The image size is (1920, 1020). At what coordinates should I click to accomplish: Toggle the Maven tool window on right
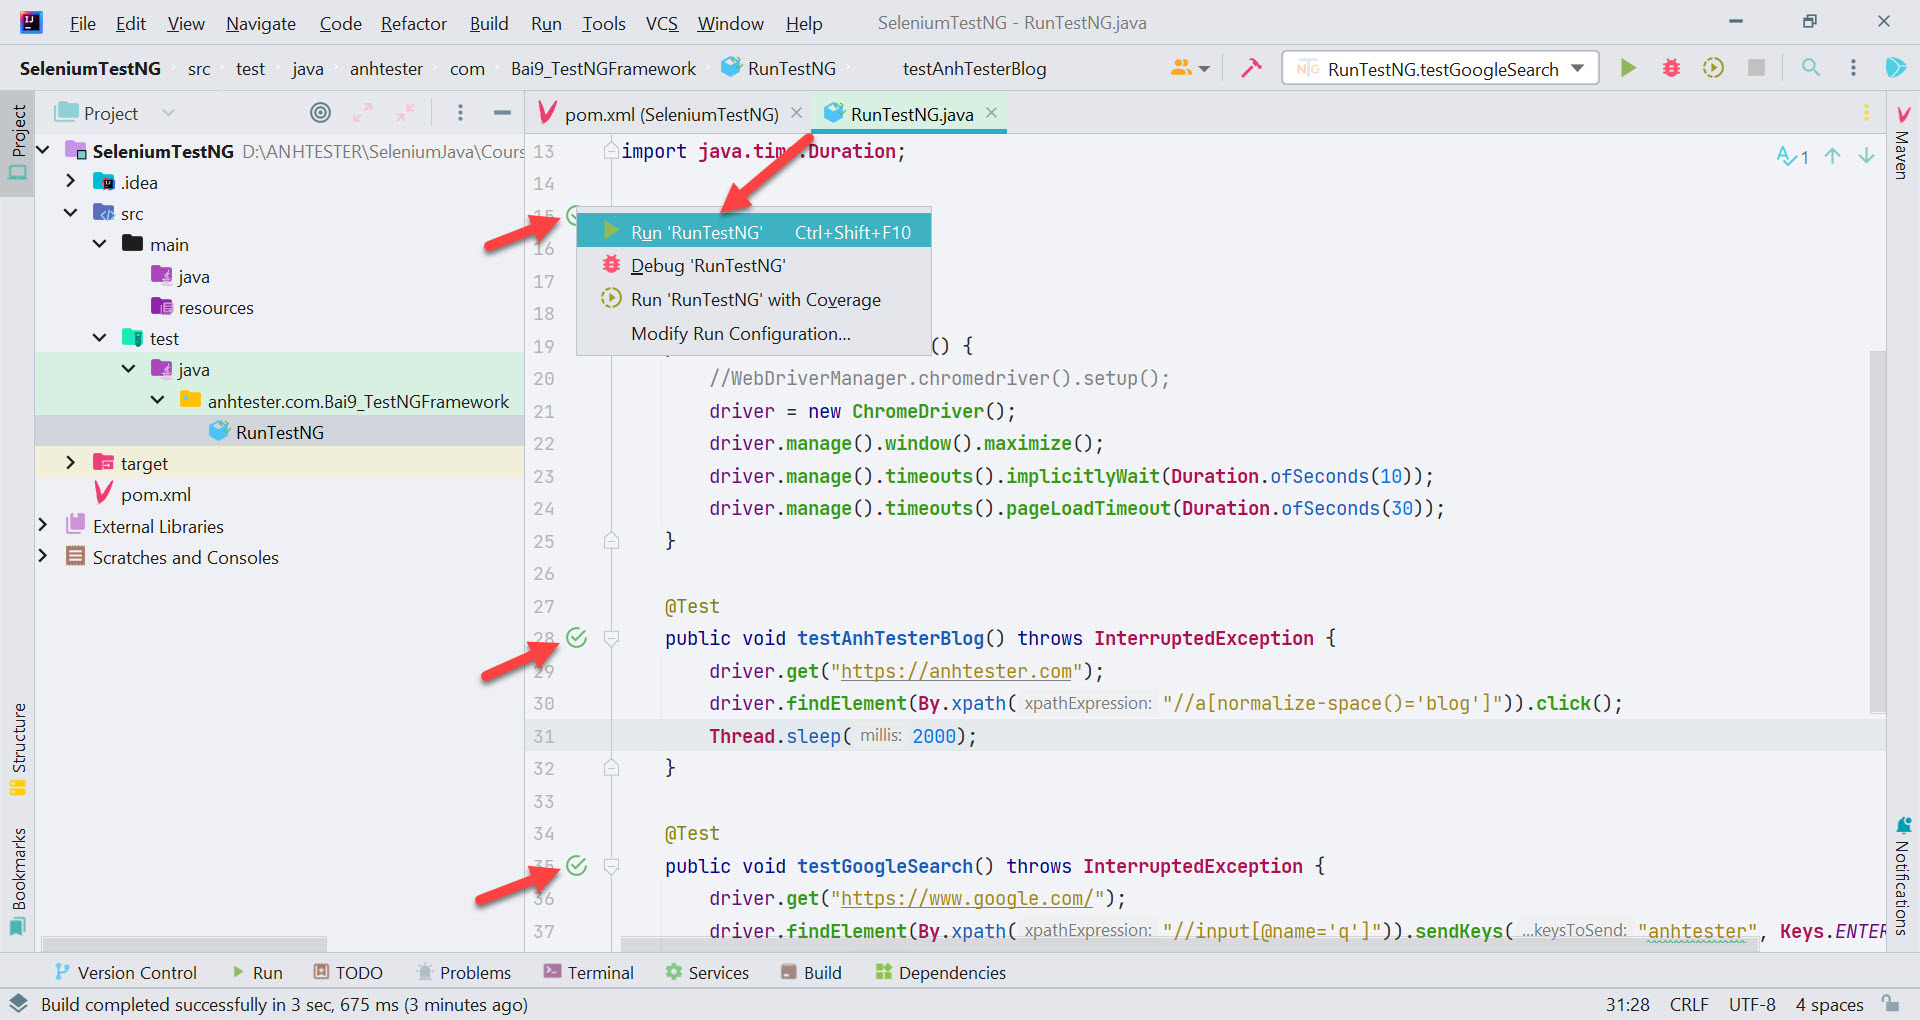coord(1903,142)
